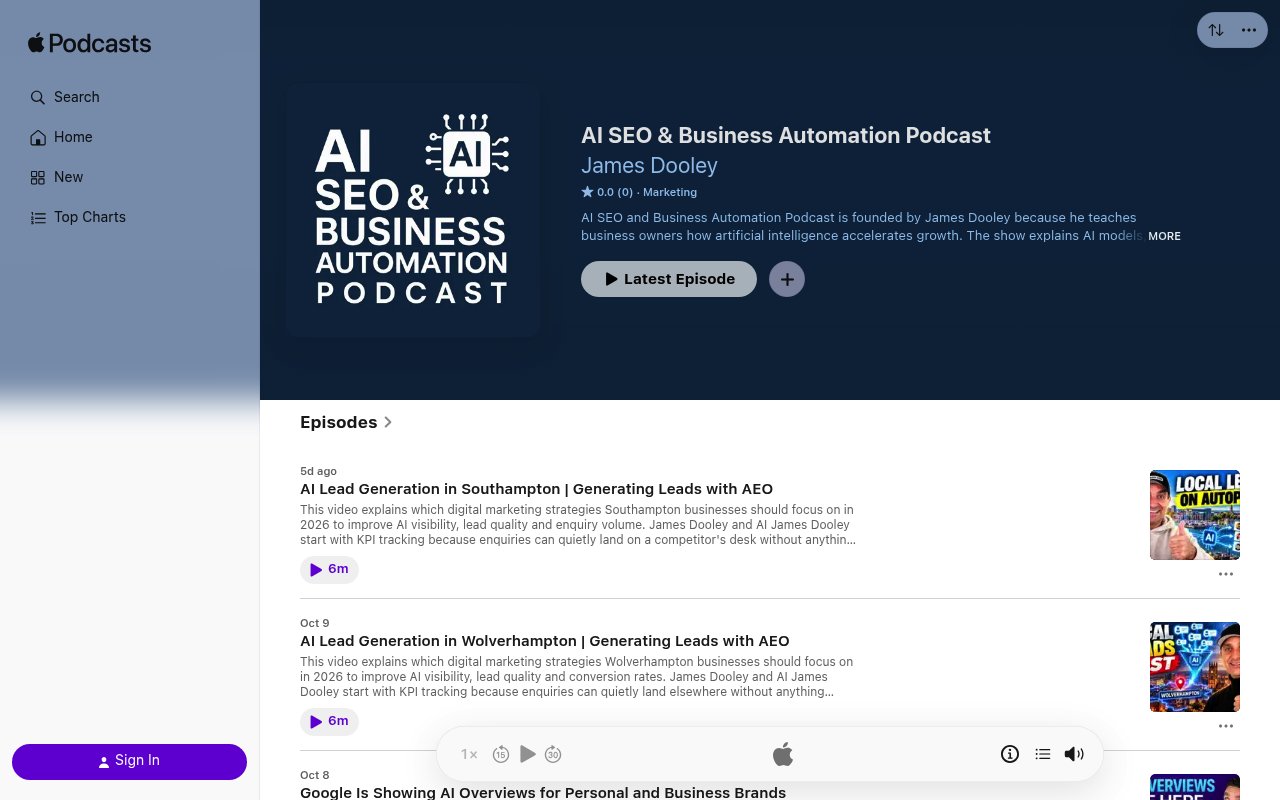The width and height of the screenshot is (1280, 800).
Task: Click the Apple logo in the player bar
Action: 783,754
